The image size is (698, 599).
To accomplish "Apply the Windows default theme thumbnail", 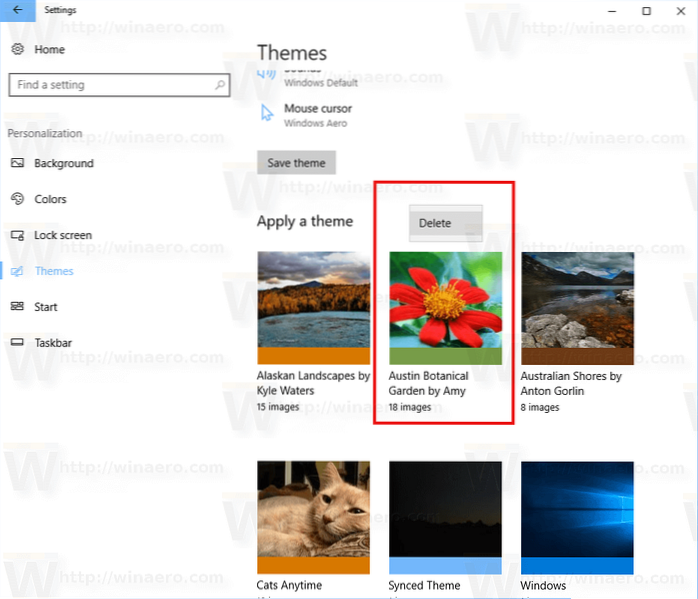I will pyautogui.click(x=577, y=517).
